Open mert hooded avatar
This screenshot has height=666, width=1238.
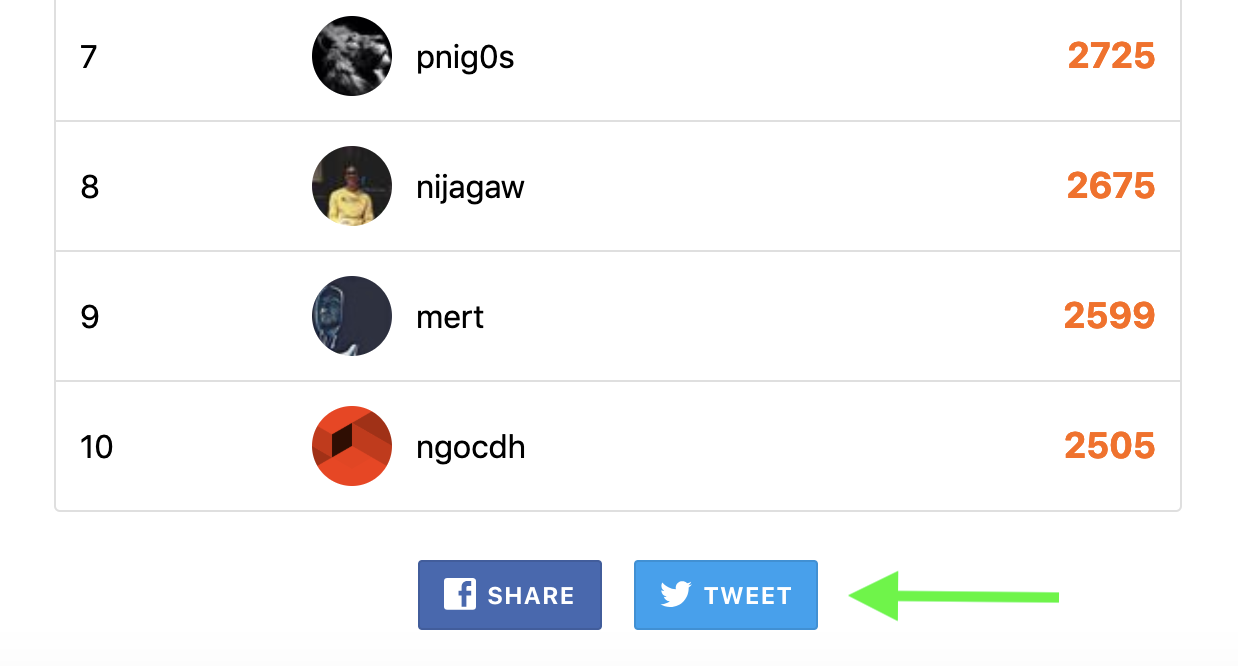(352, 316)
